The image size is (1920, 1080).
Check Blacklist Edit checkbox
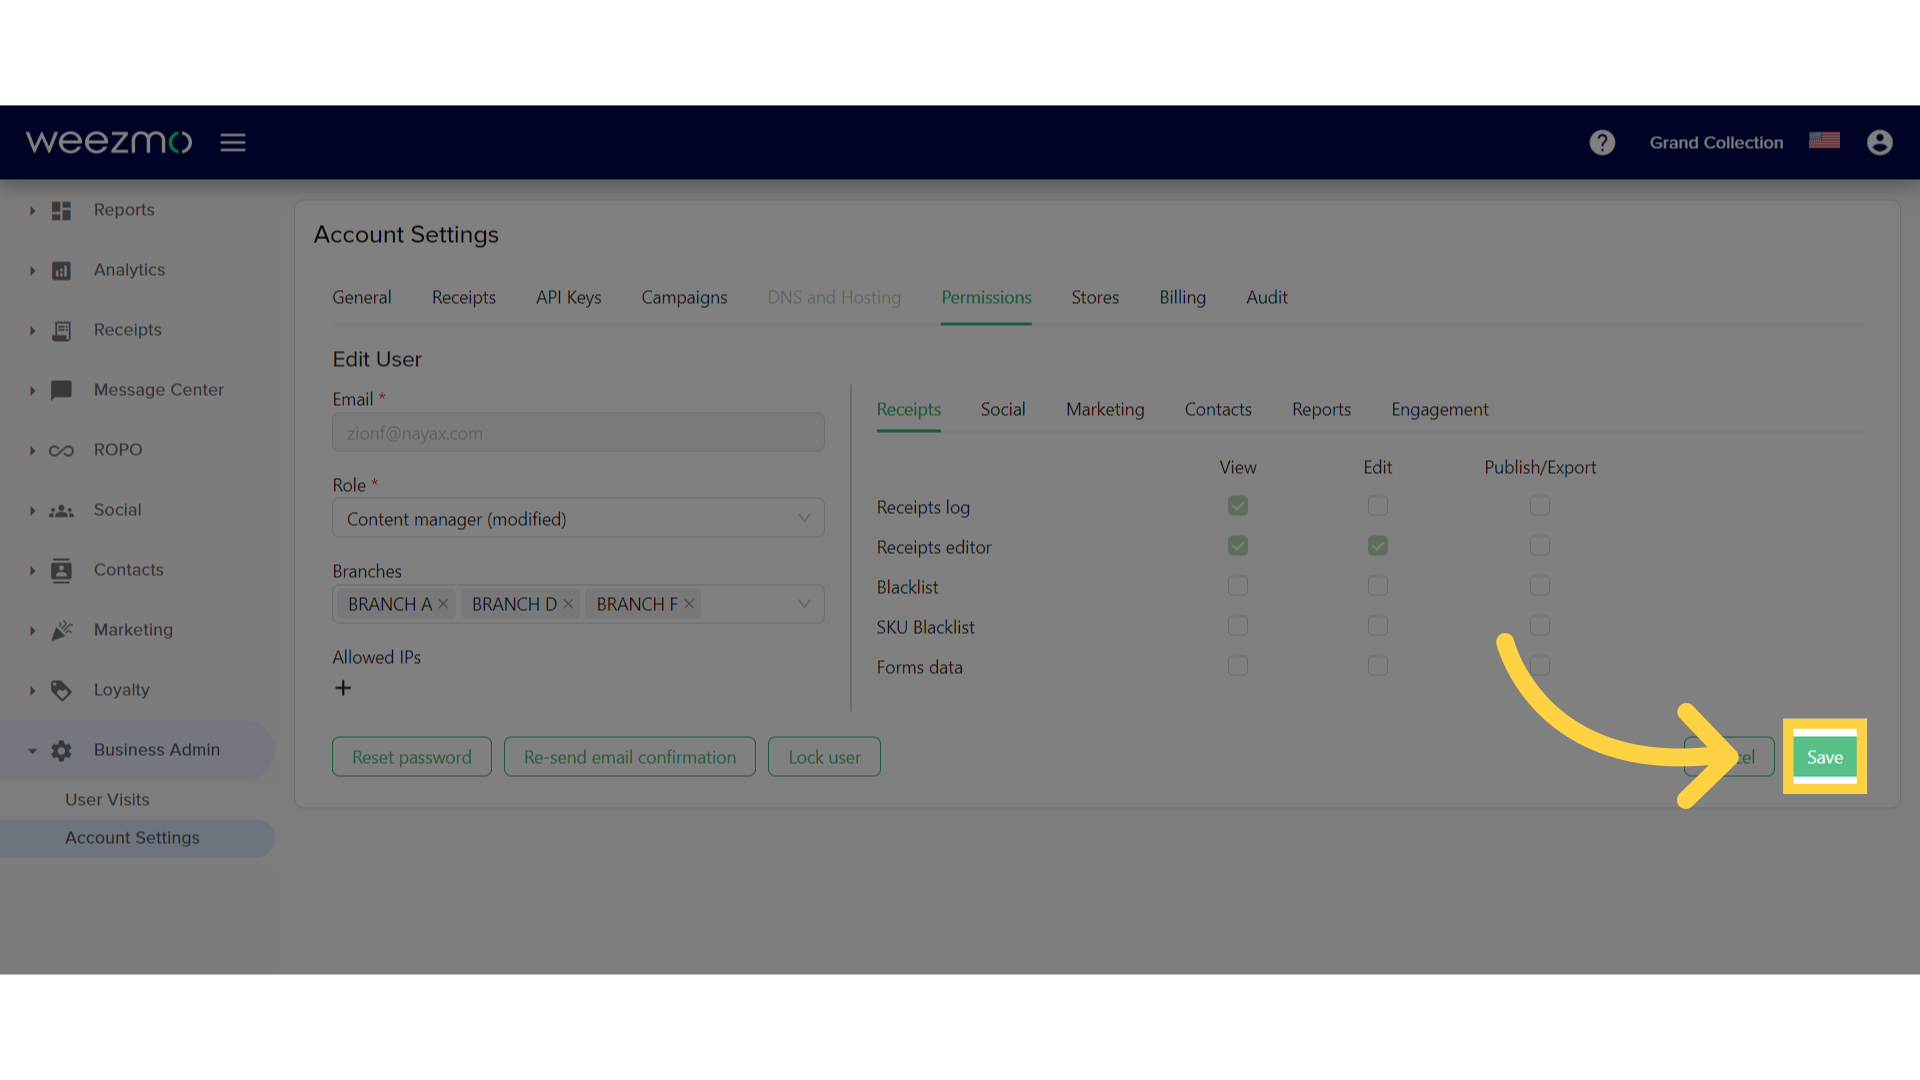pos(1378,586)
